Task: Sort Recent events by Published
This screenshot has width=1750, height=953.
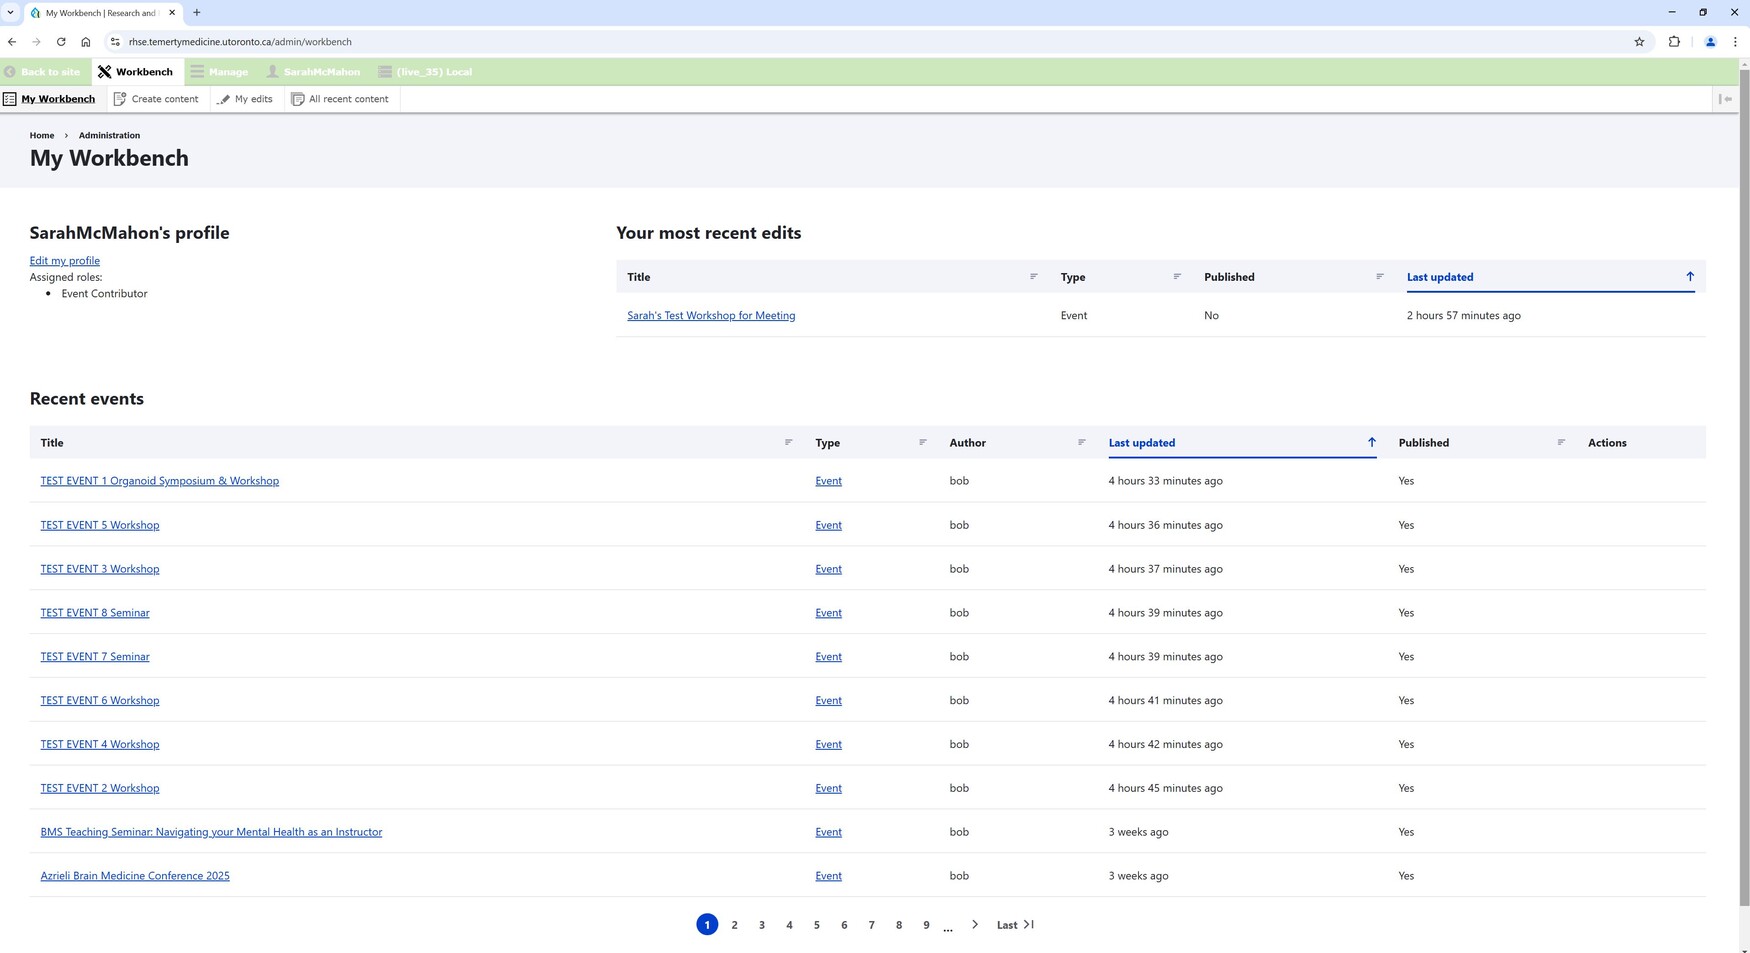Action: (1482, 443)
